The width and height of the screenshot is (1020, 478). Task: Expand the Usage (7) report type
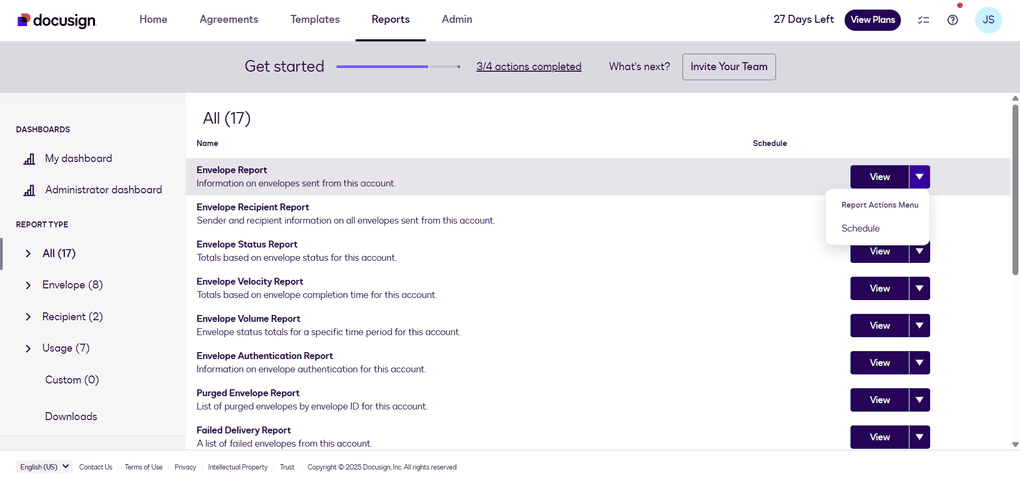28,349
